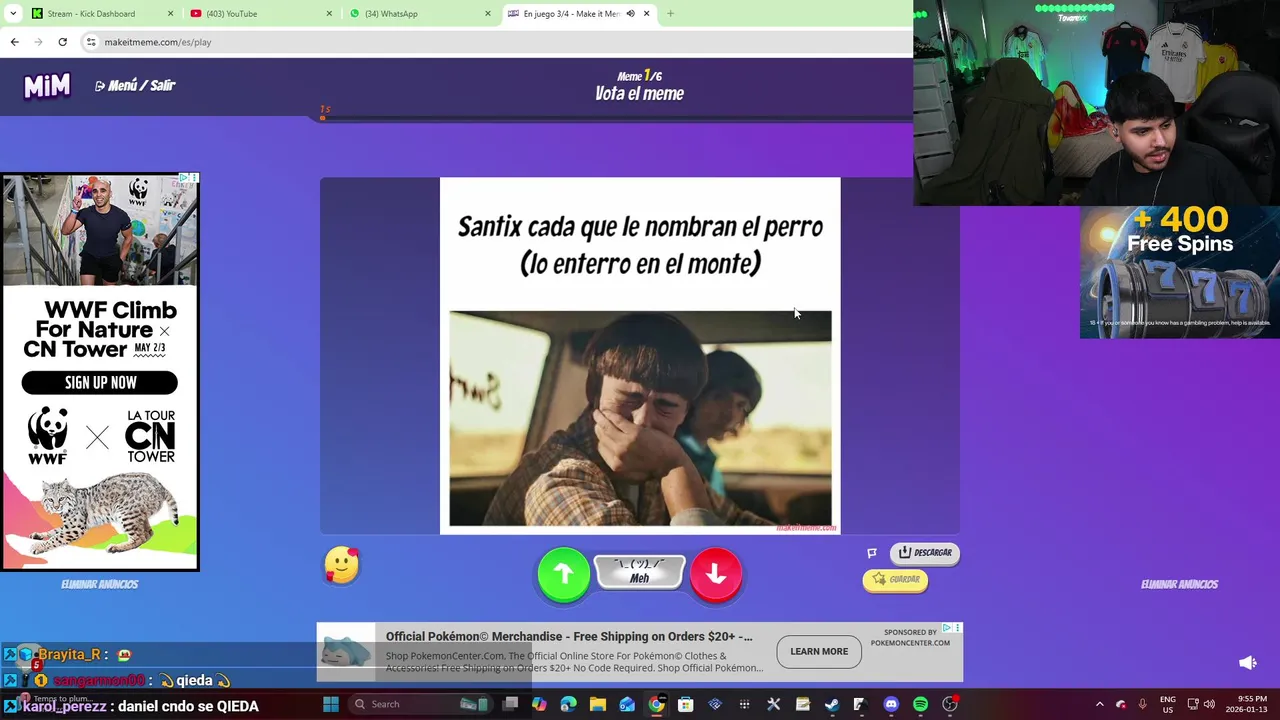Close the Pokémon Center ad
This screenshot has height=720, width=1280.
tap(958, 628)
